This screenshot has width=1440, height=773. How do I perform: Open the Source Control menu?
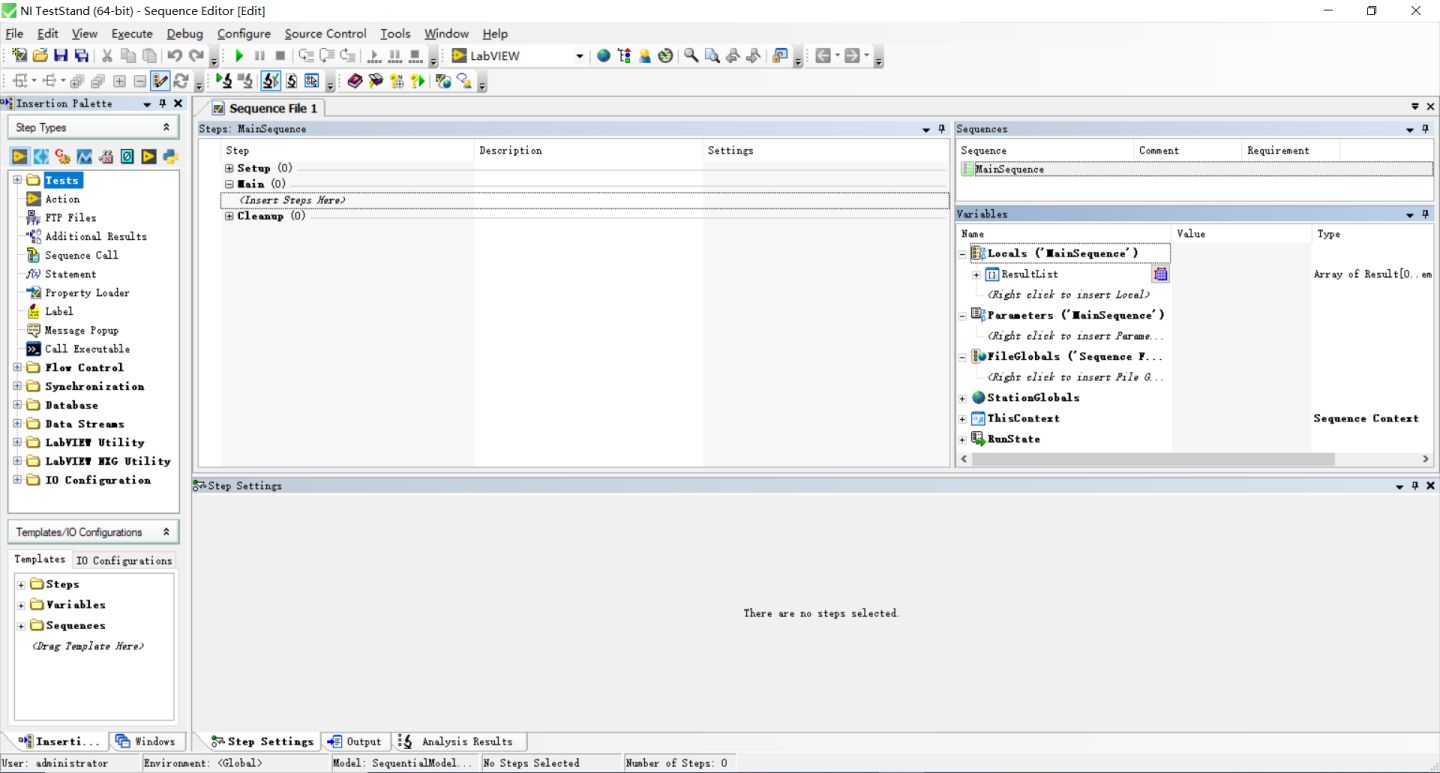point(325,34)
